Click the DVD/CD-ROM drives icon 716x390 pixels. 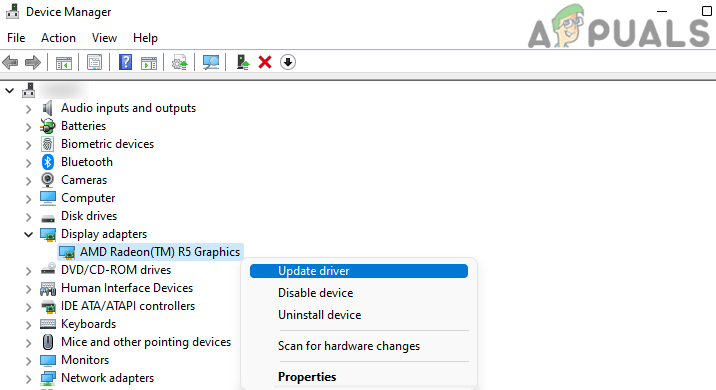pyautogui.click(x=47, y=270)
